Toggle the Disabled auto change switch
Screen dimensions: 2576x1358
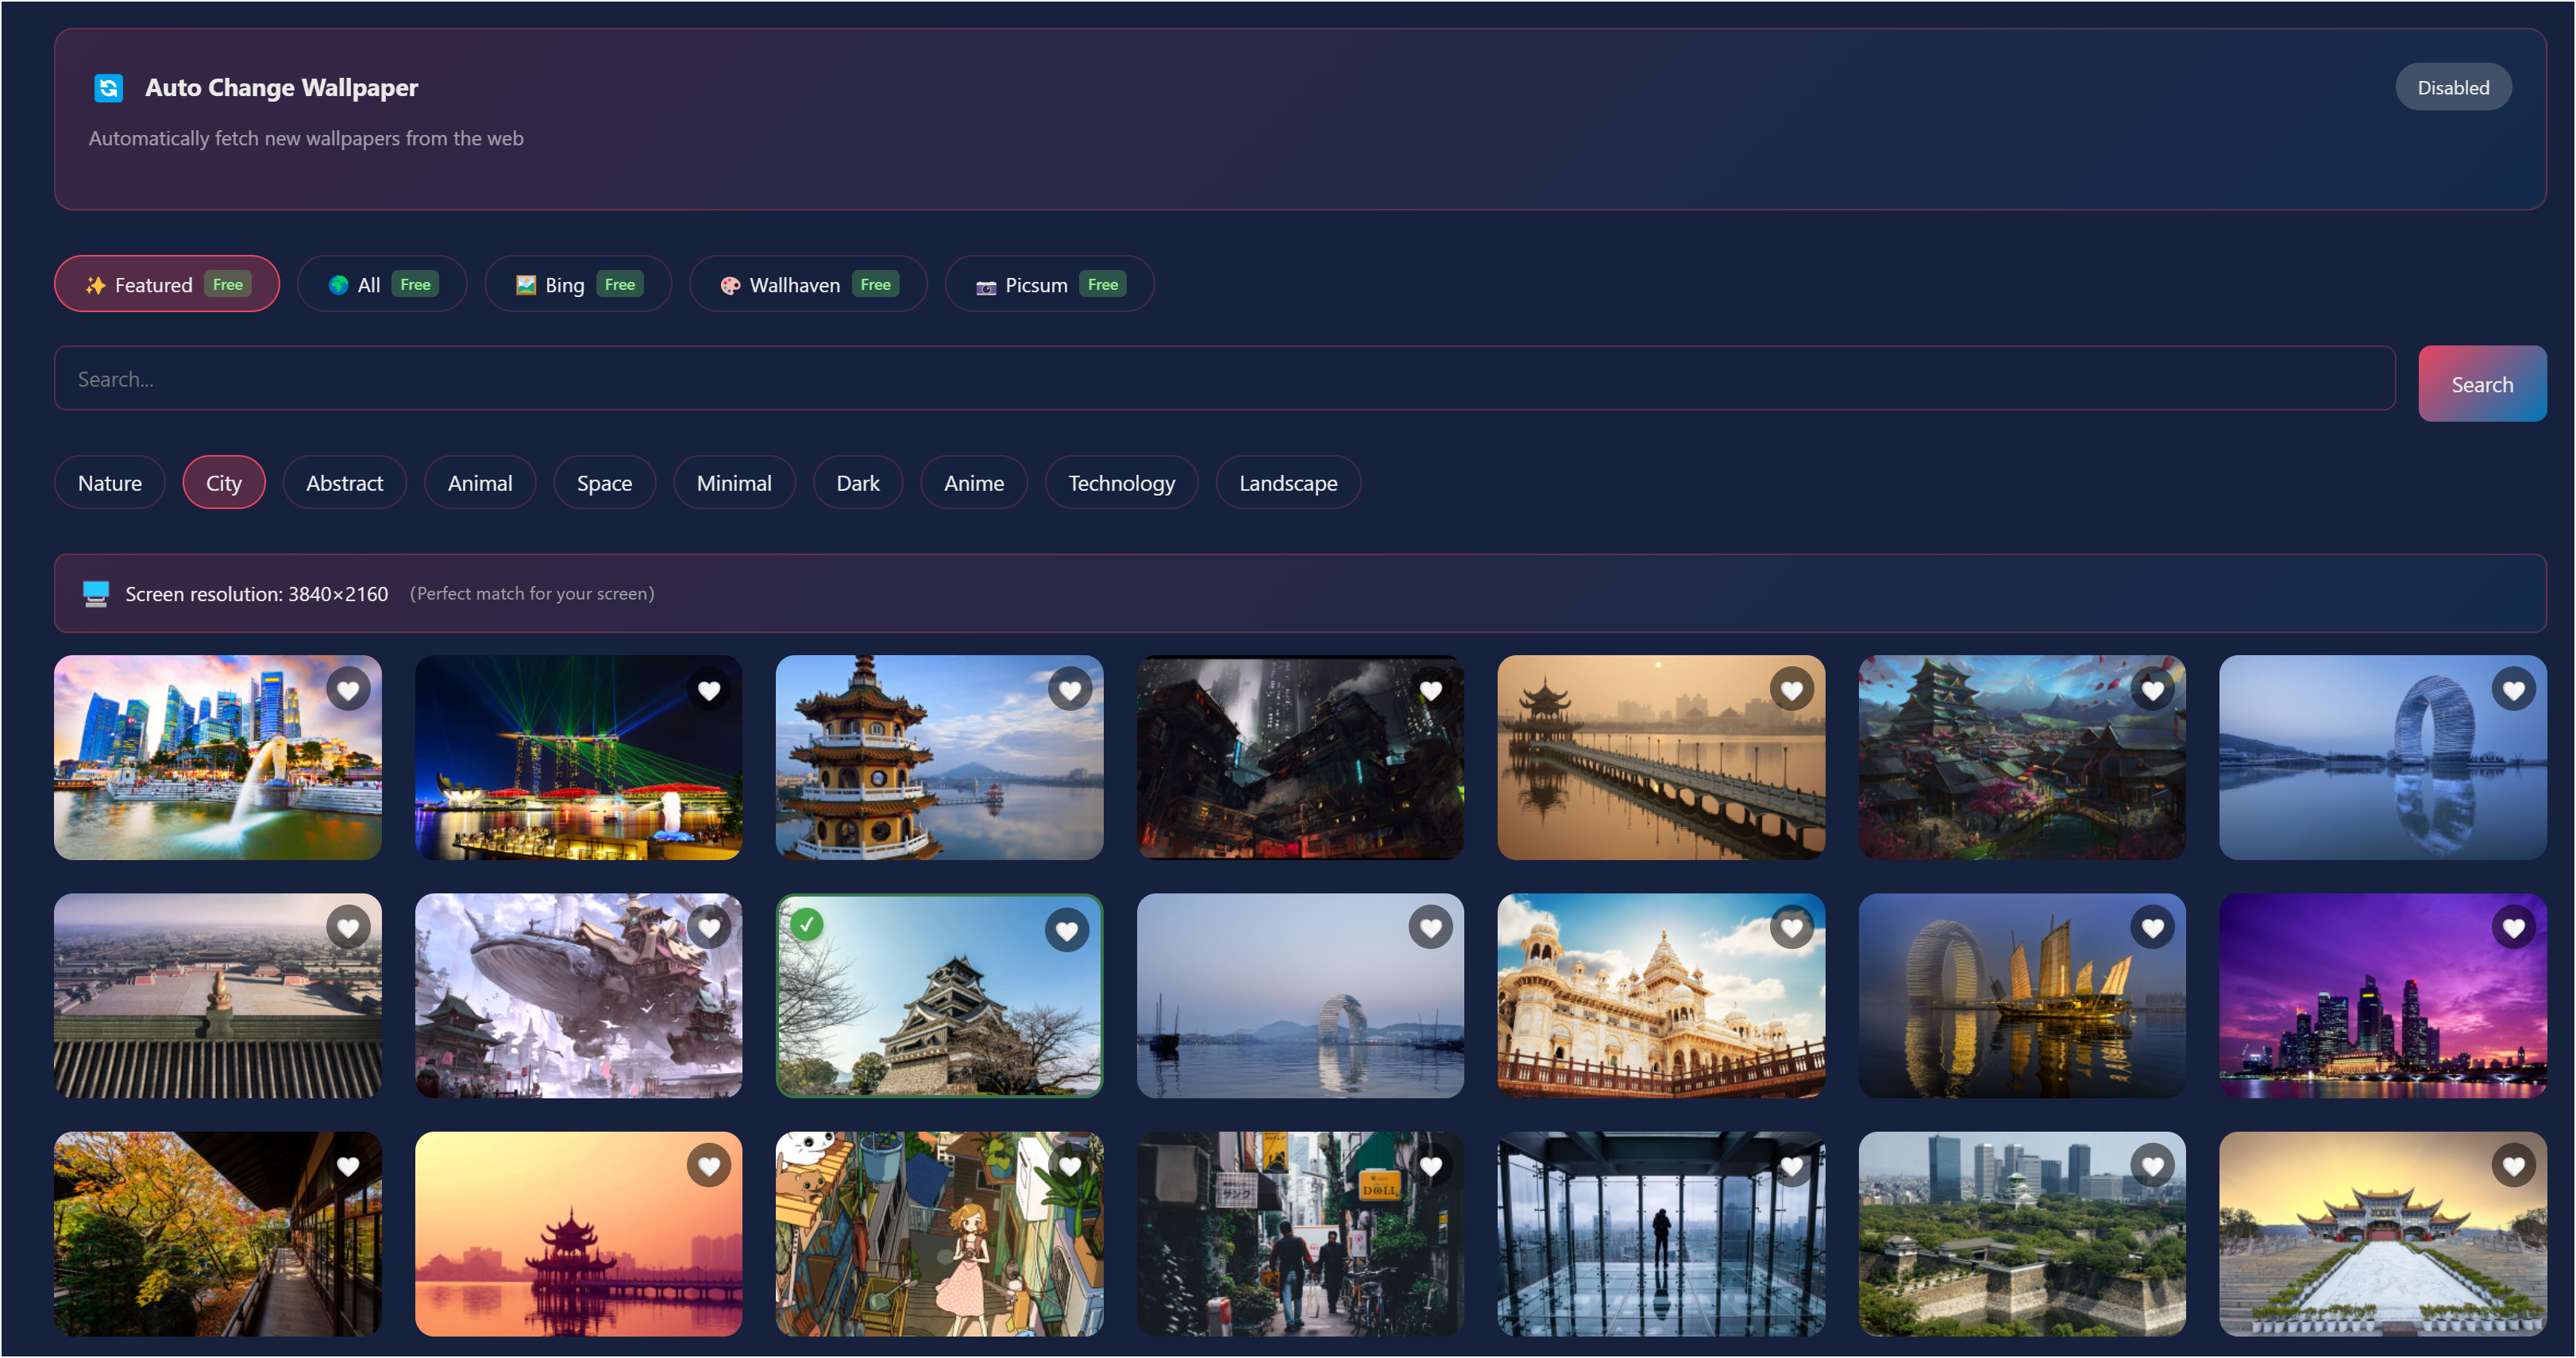2452,88
